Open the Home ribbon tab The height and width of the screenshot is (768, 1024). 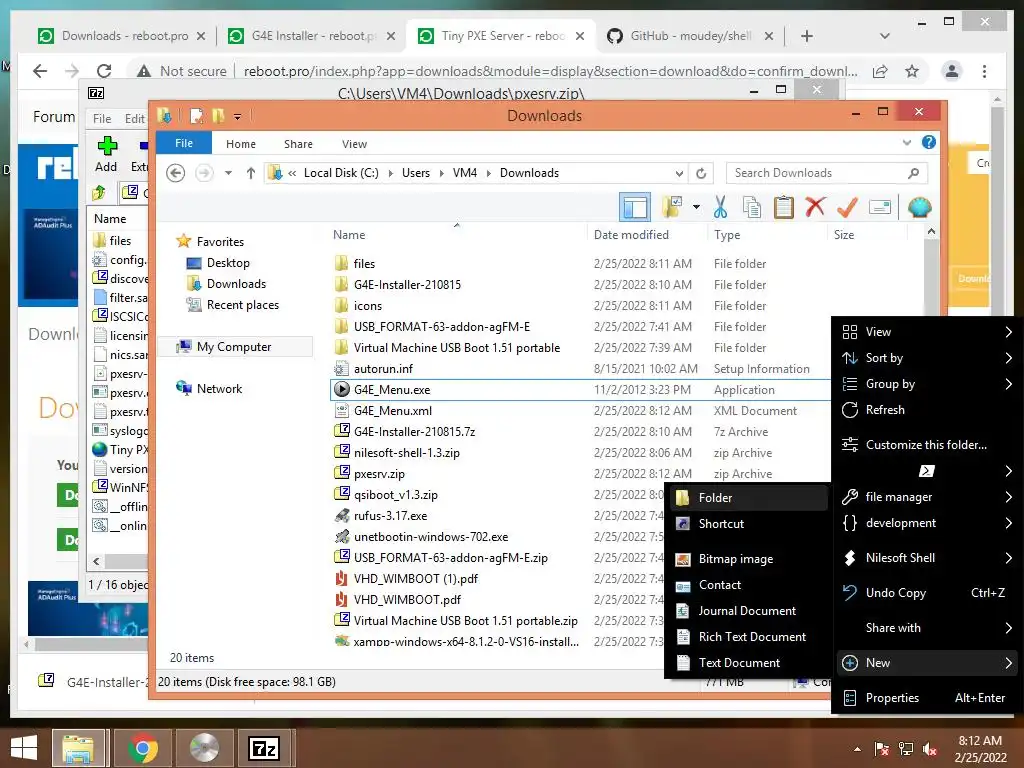pos(241,144)
